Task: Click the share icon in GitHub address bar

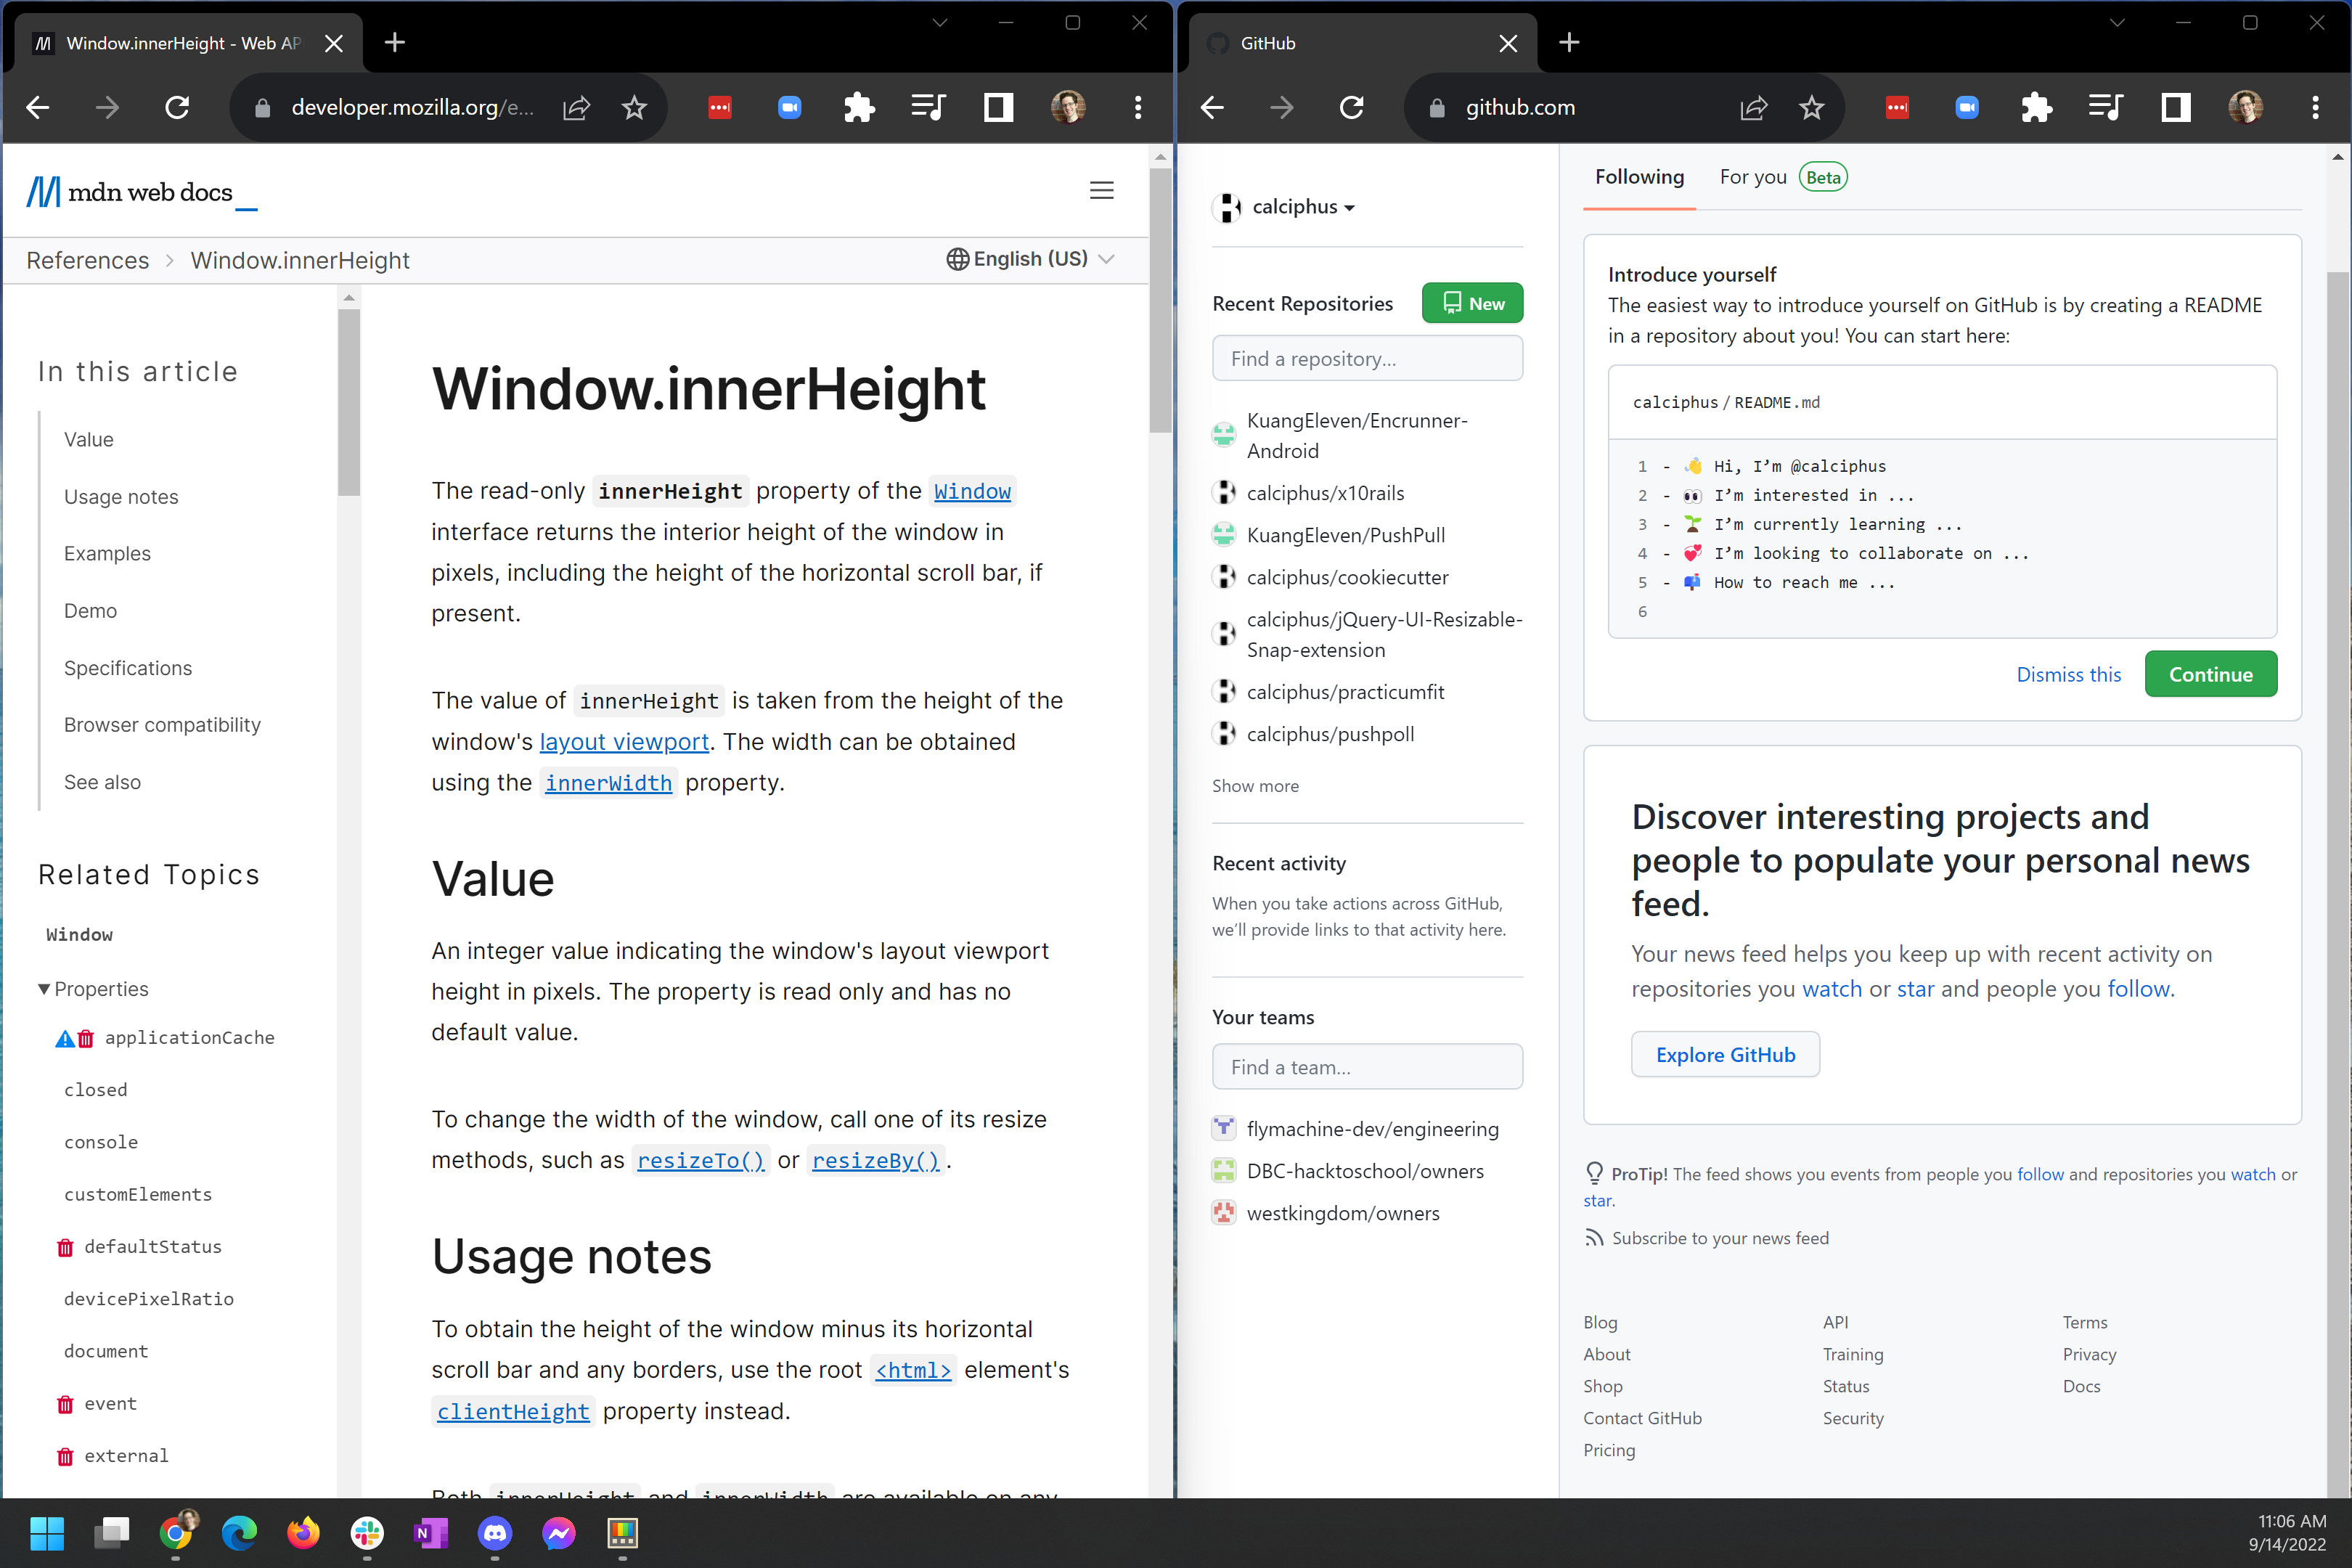Action: [x=1753, y=108]
